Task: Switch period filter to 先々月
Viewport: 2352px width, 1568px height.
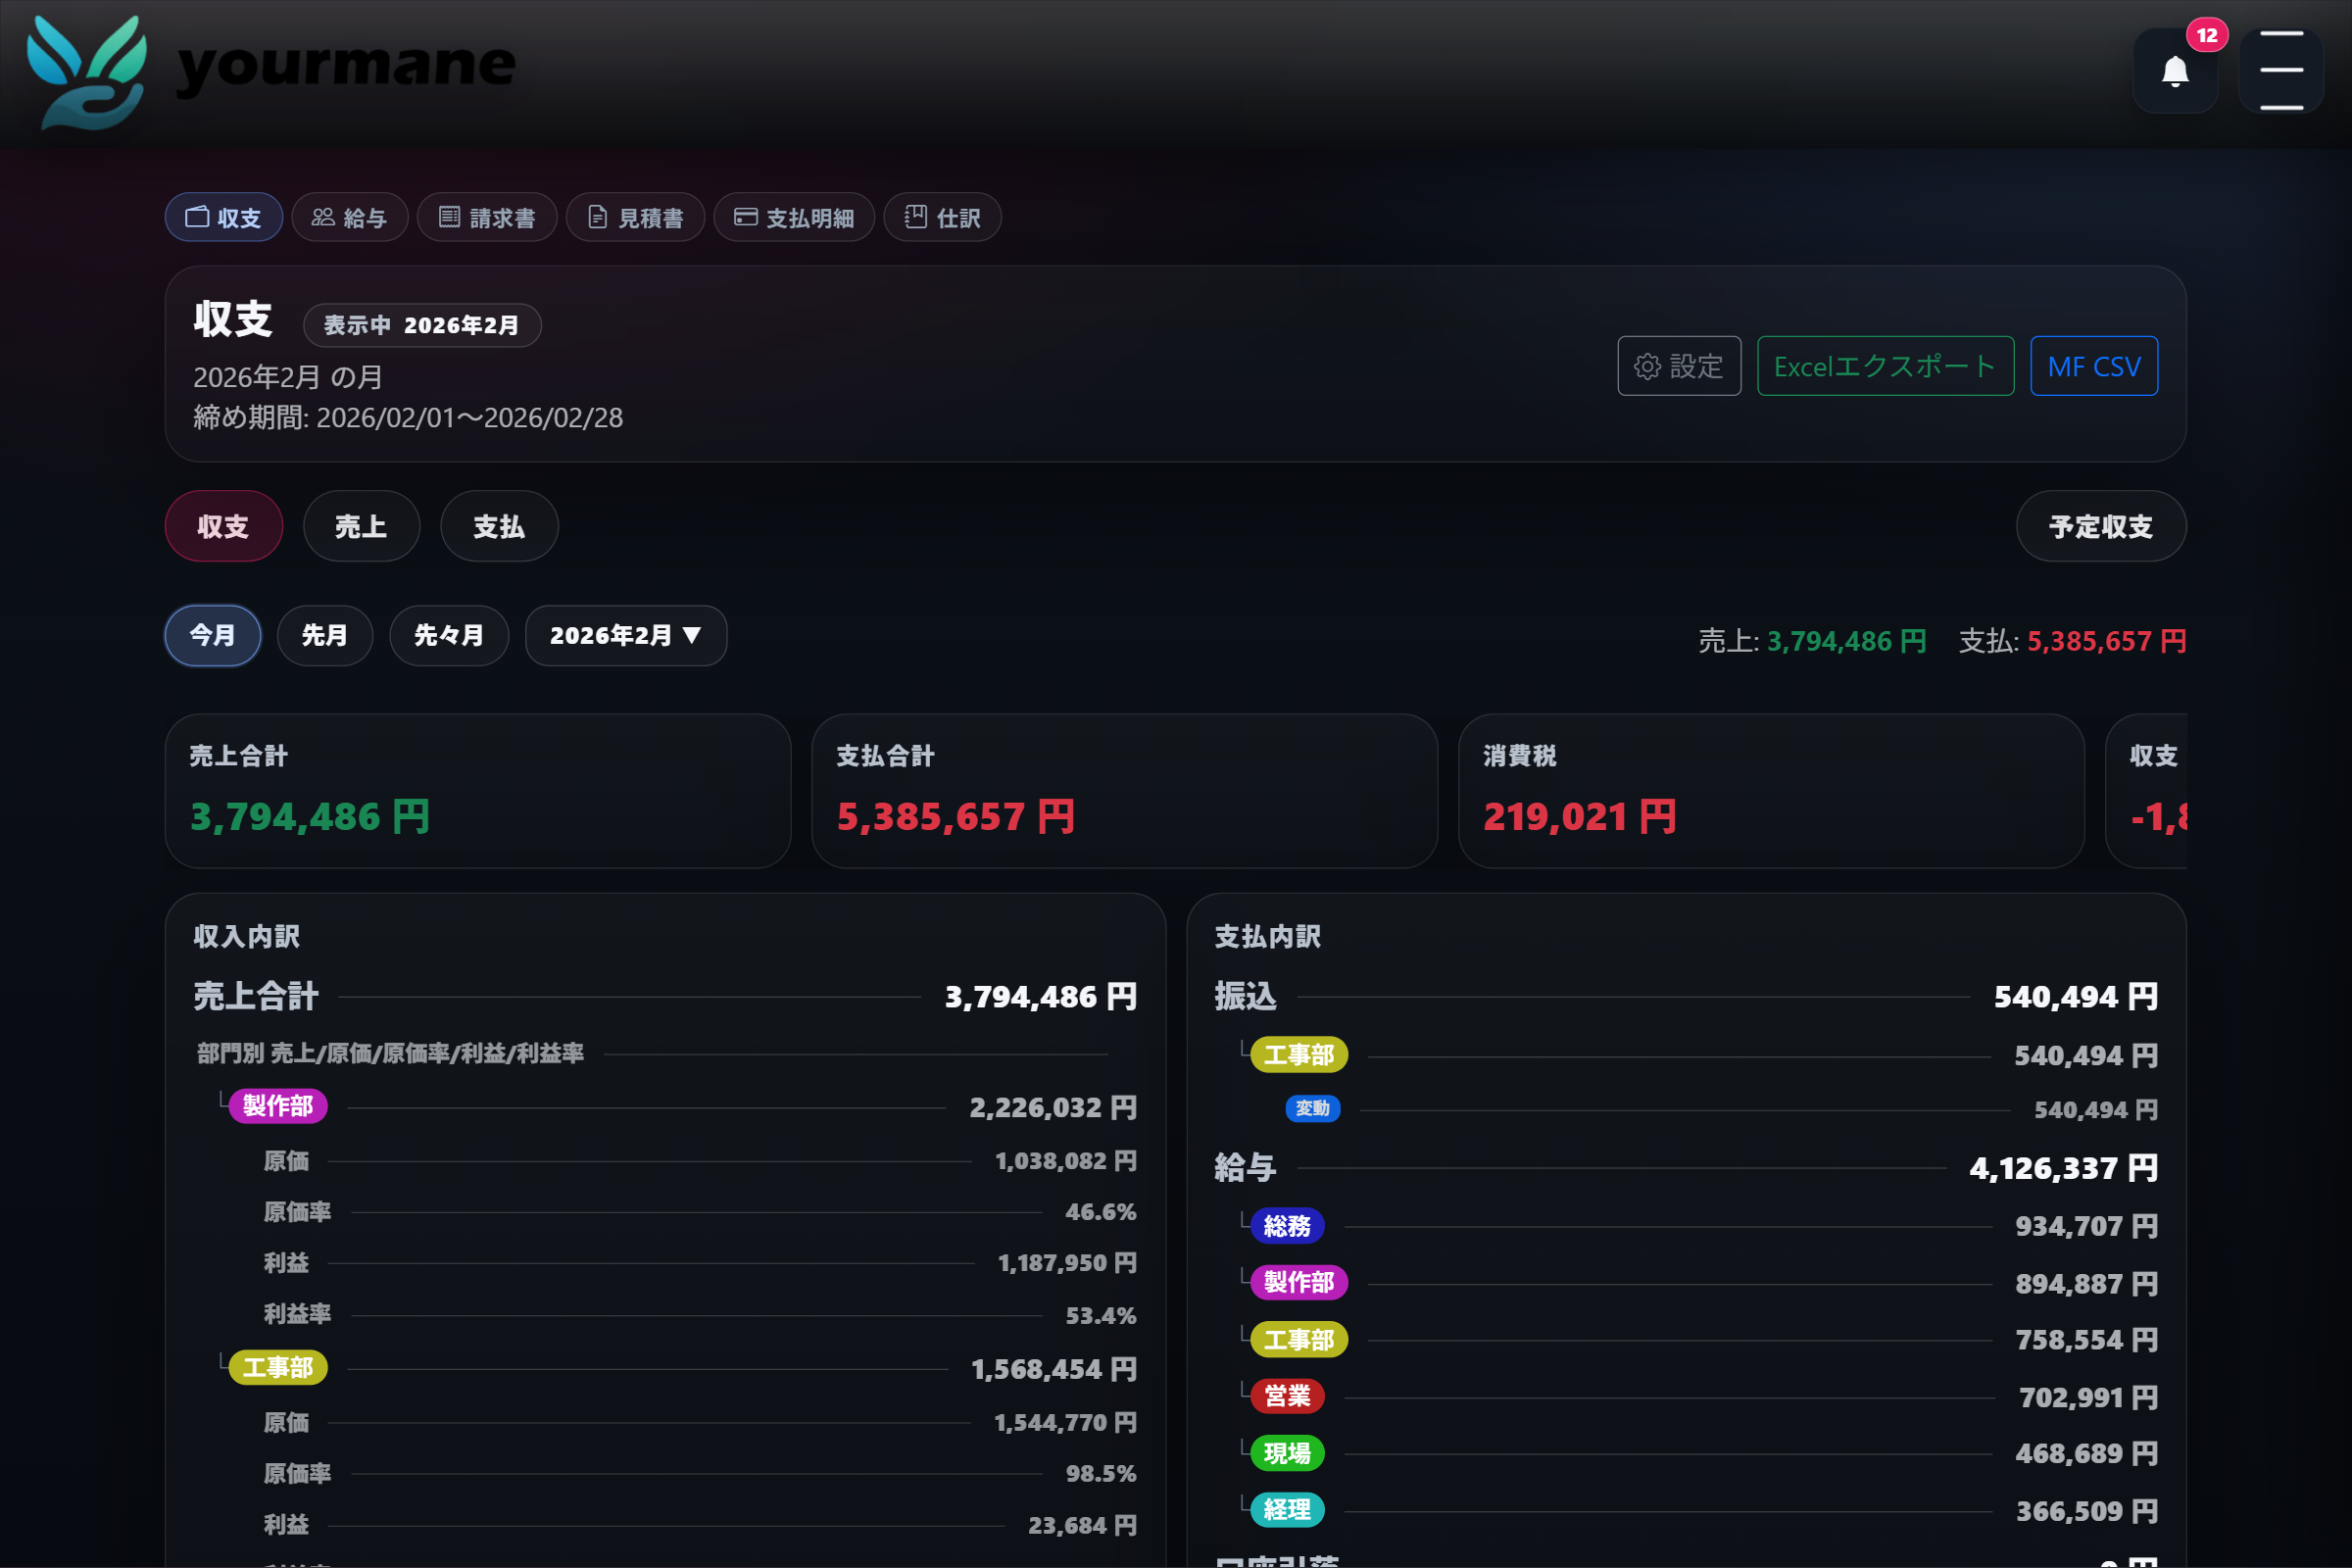Action: pyautogui.click(x=449, y=635)
